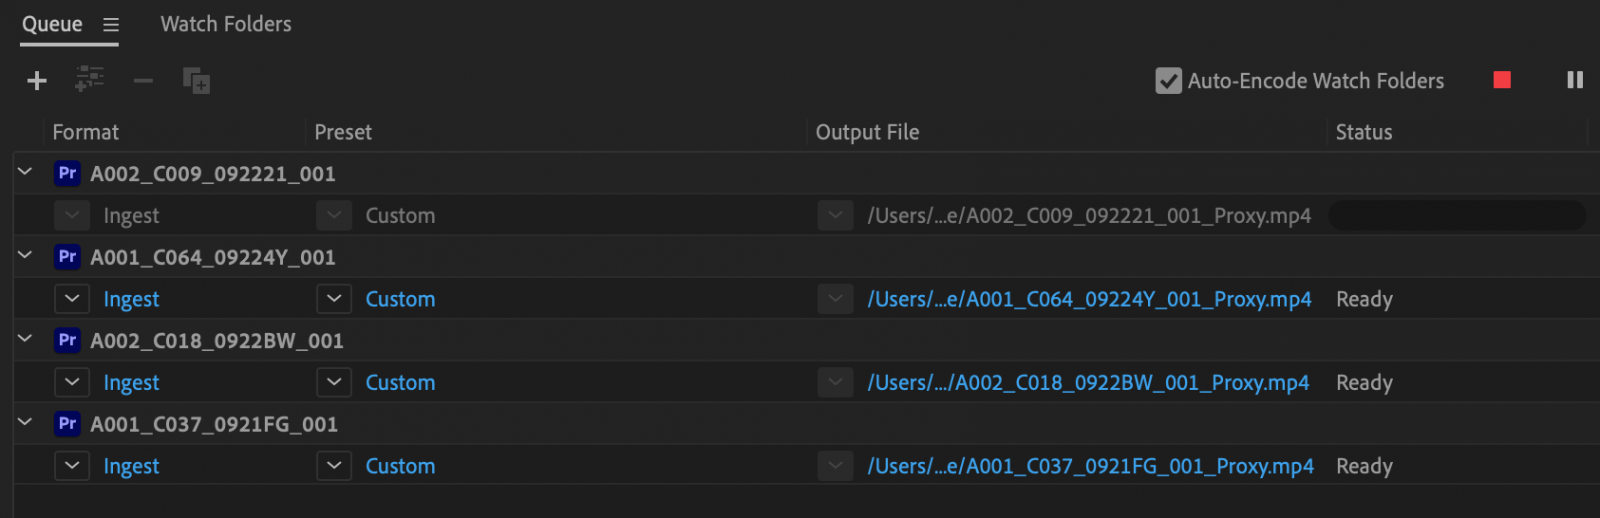The image size is (1600, 518).
Task: Click Premiere icon next to A001_C037_0921FG_001
Action: (x=67, y=424)
